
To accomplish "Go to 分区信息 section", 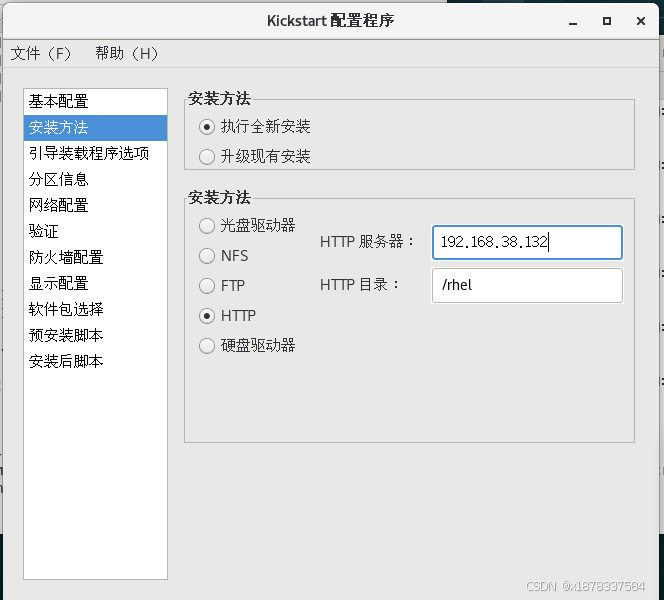I will (95, 180).
